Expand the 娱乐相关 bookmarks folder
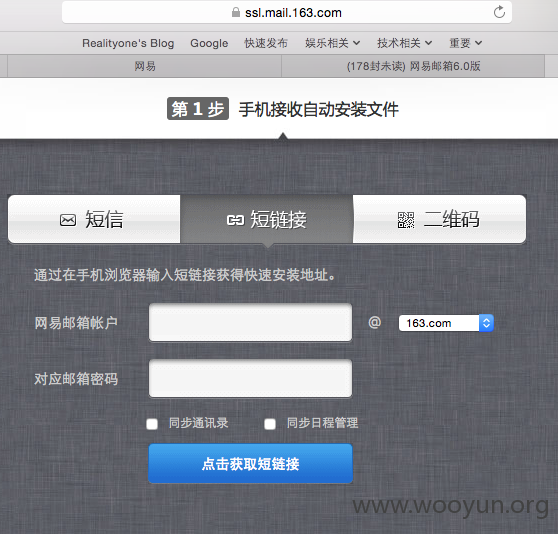 333,43
